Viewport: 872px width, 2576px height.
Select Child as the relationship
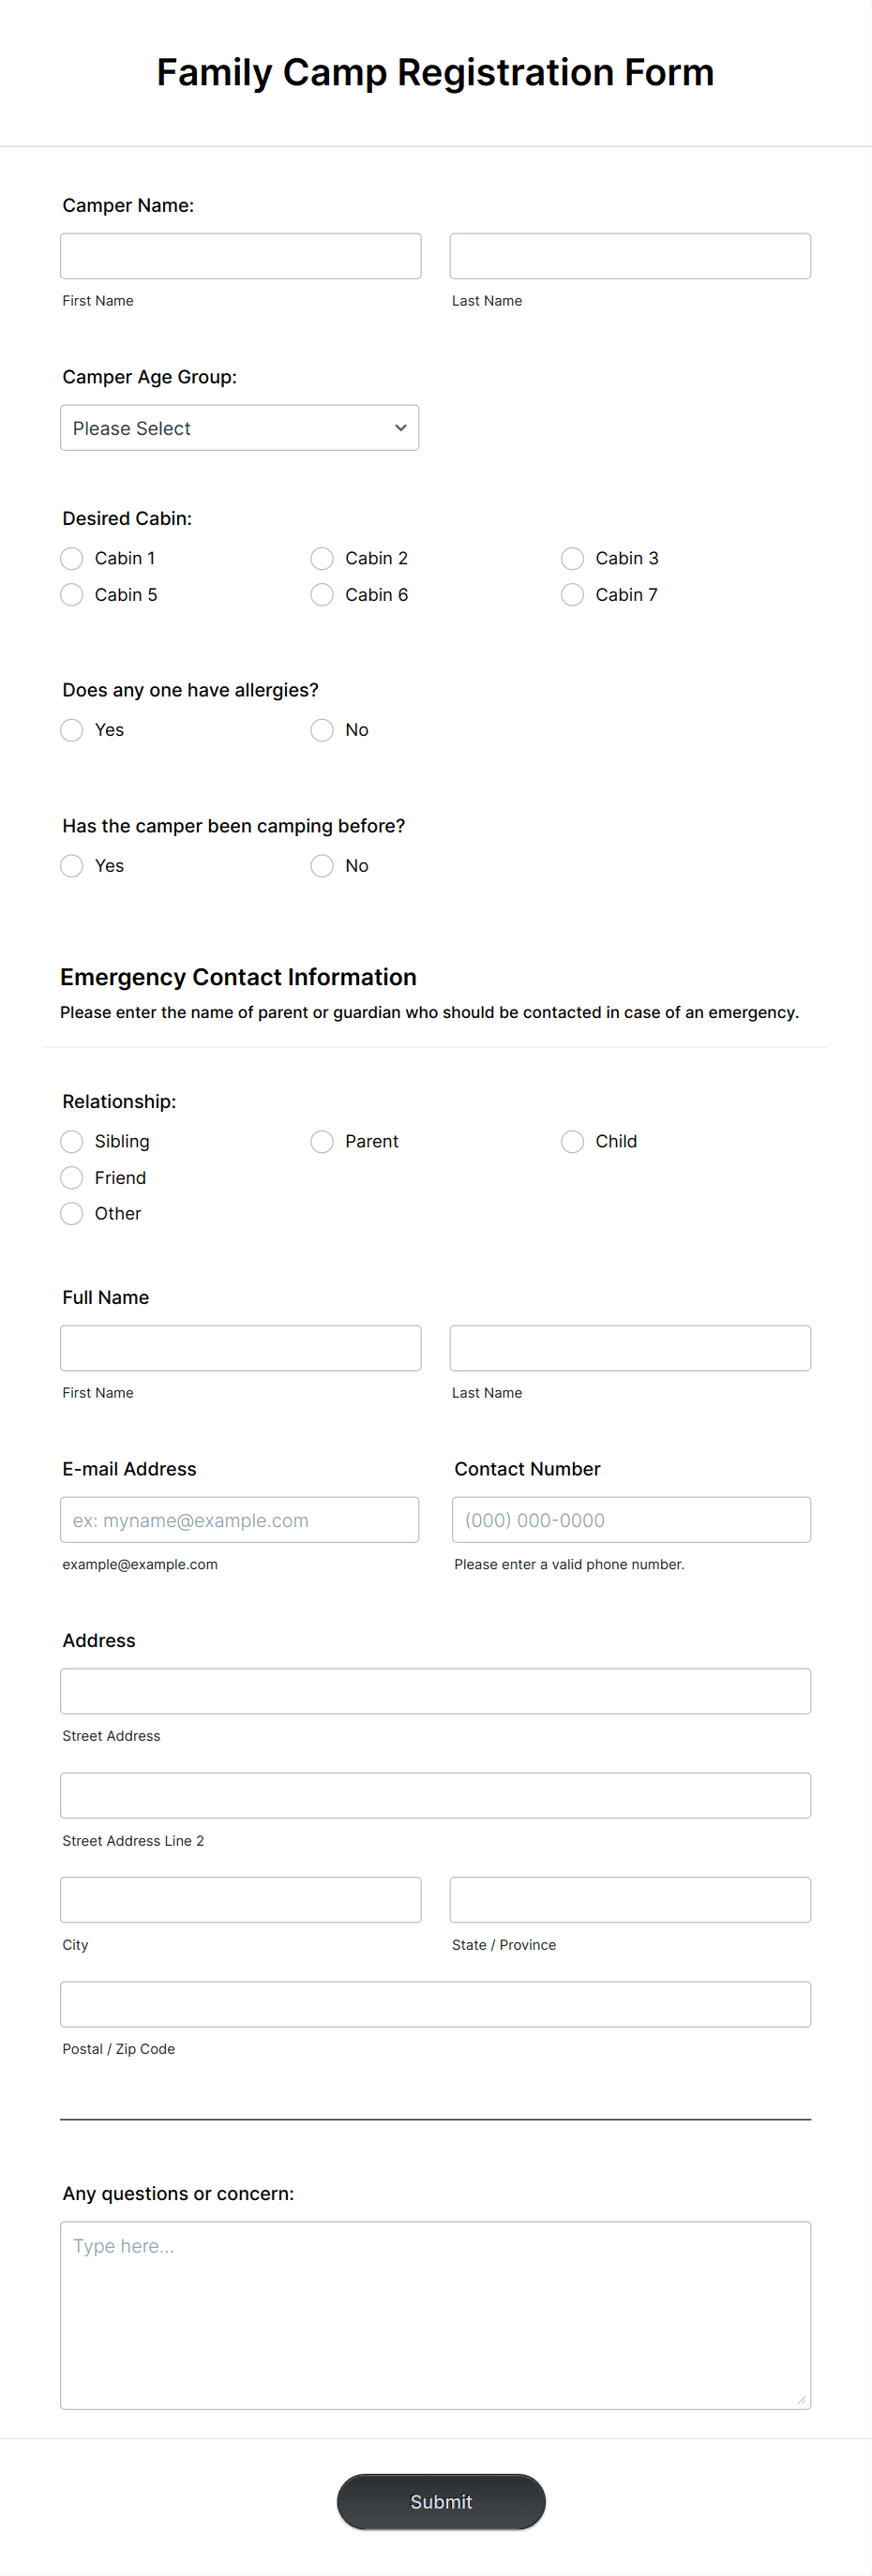pos(571,1141)
